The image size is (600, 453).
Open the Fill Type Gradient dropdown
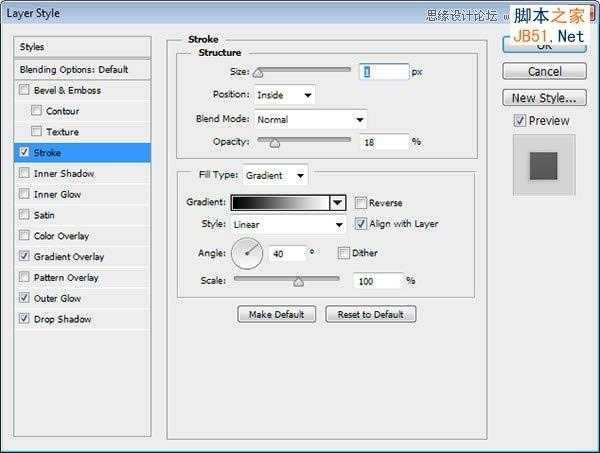[x=275, y=176]
